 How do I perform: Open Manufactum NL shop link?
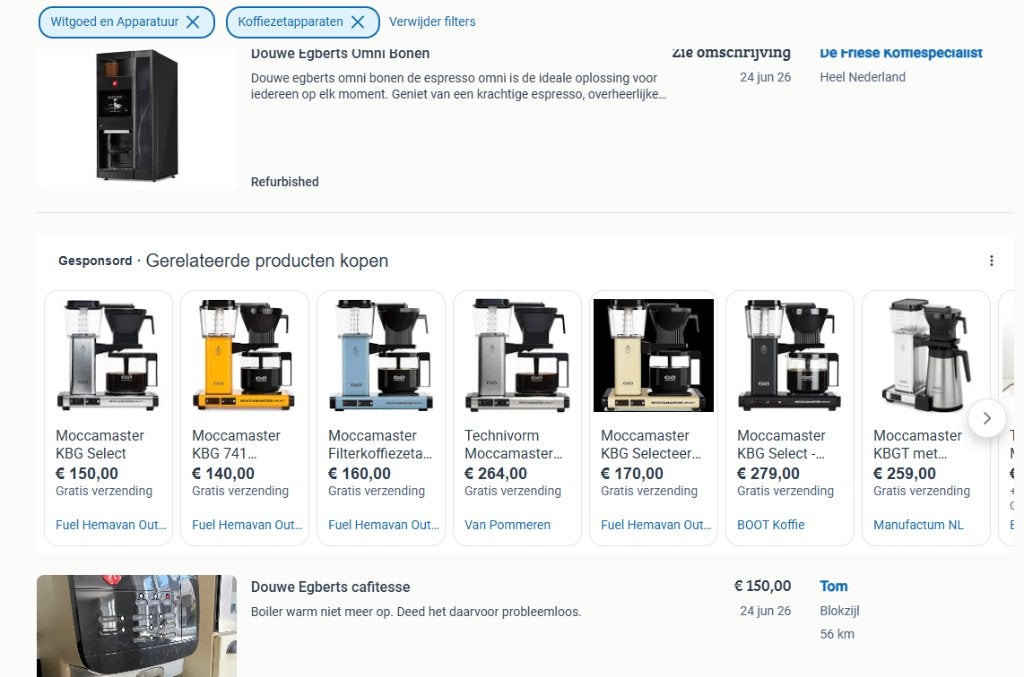[x=918, y=525]
